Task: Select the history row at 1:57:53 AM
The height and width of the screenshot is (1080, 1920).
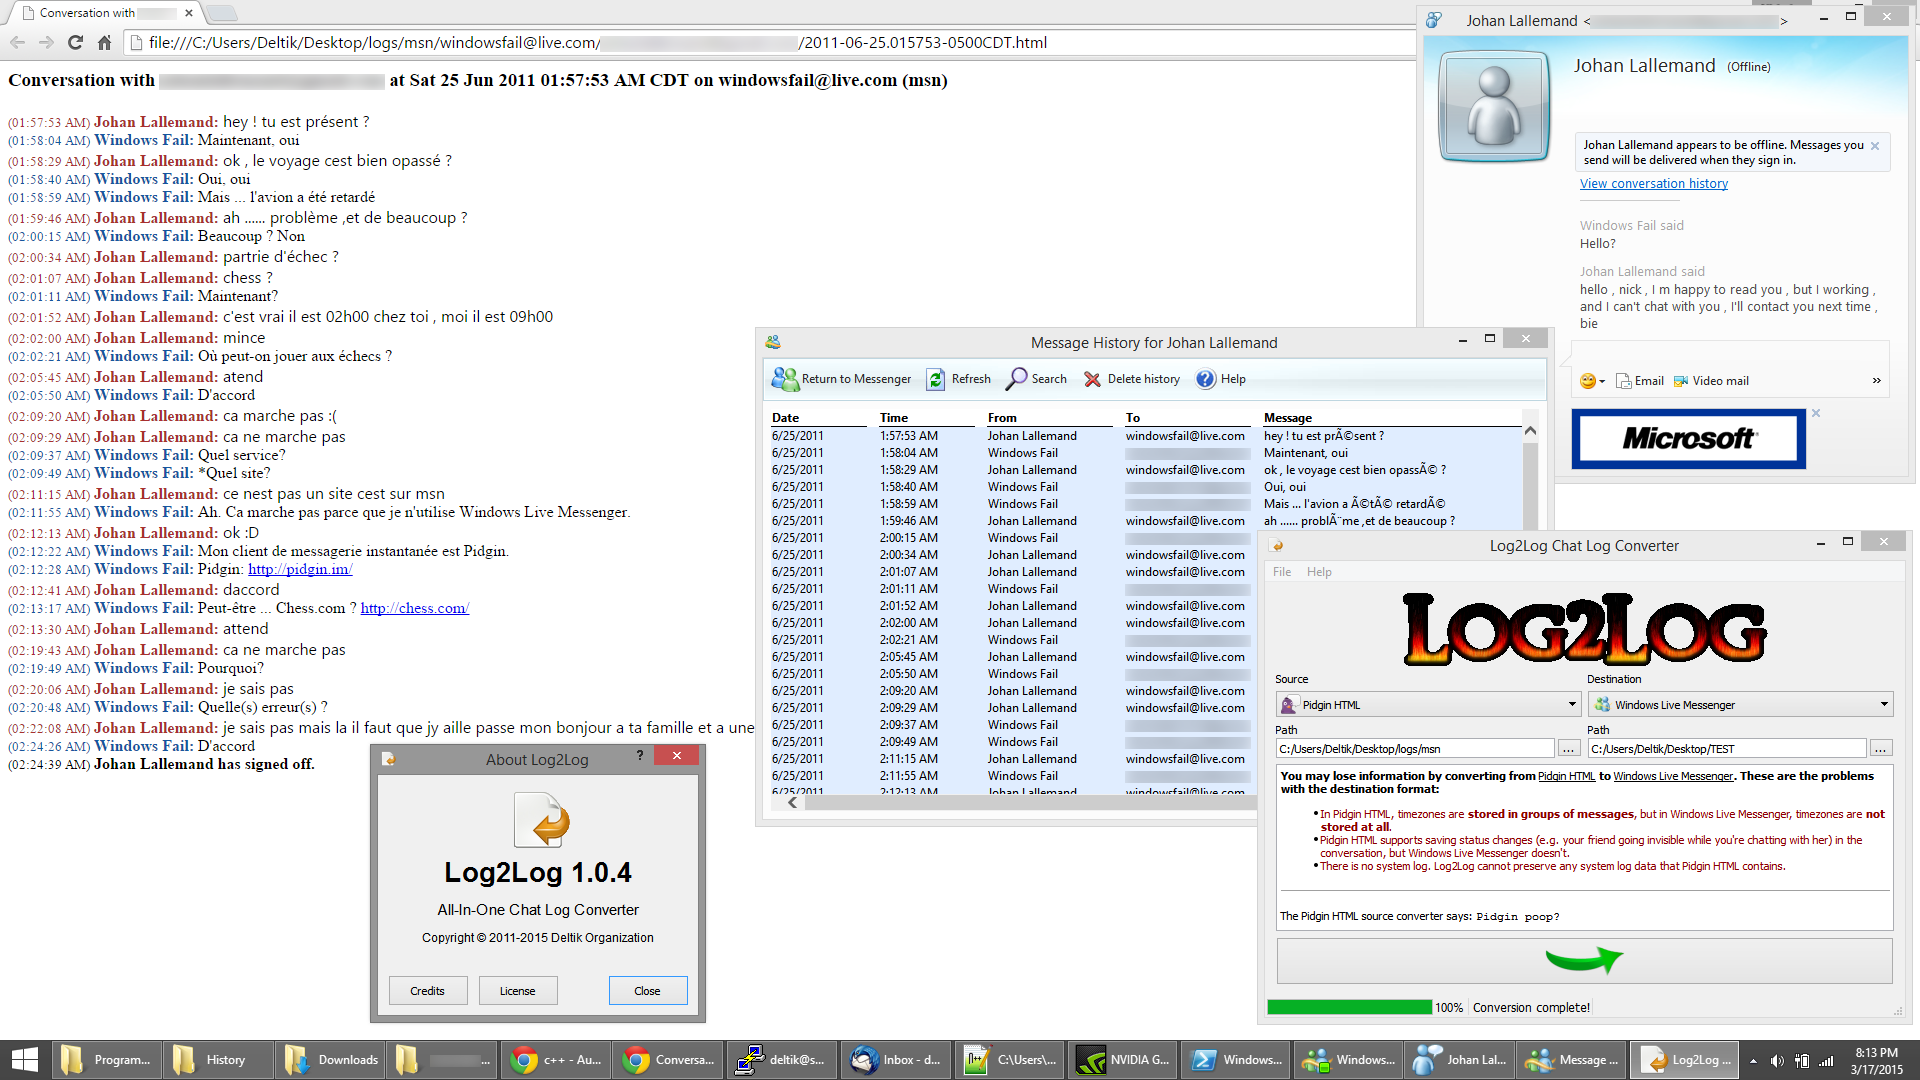Action: (1145, 436)
